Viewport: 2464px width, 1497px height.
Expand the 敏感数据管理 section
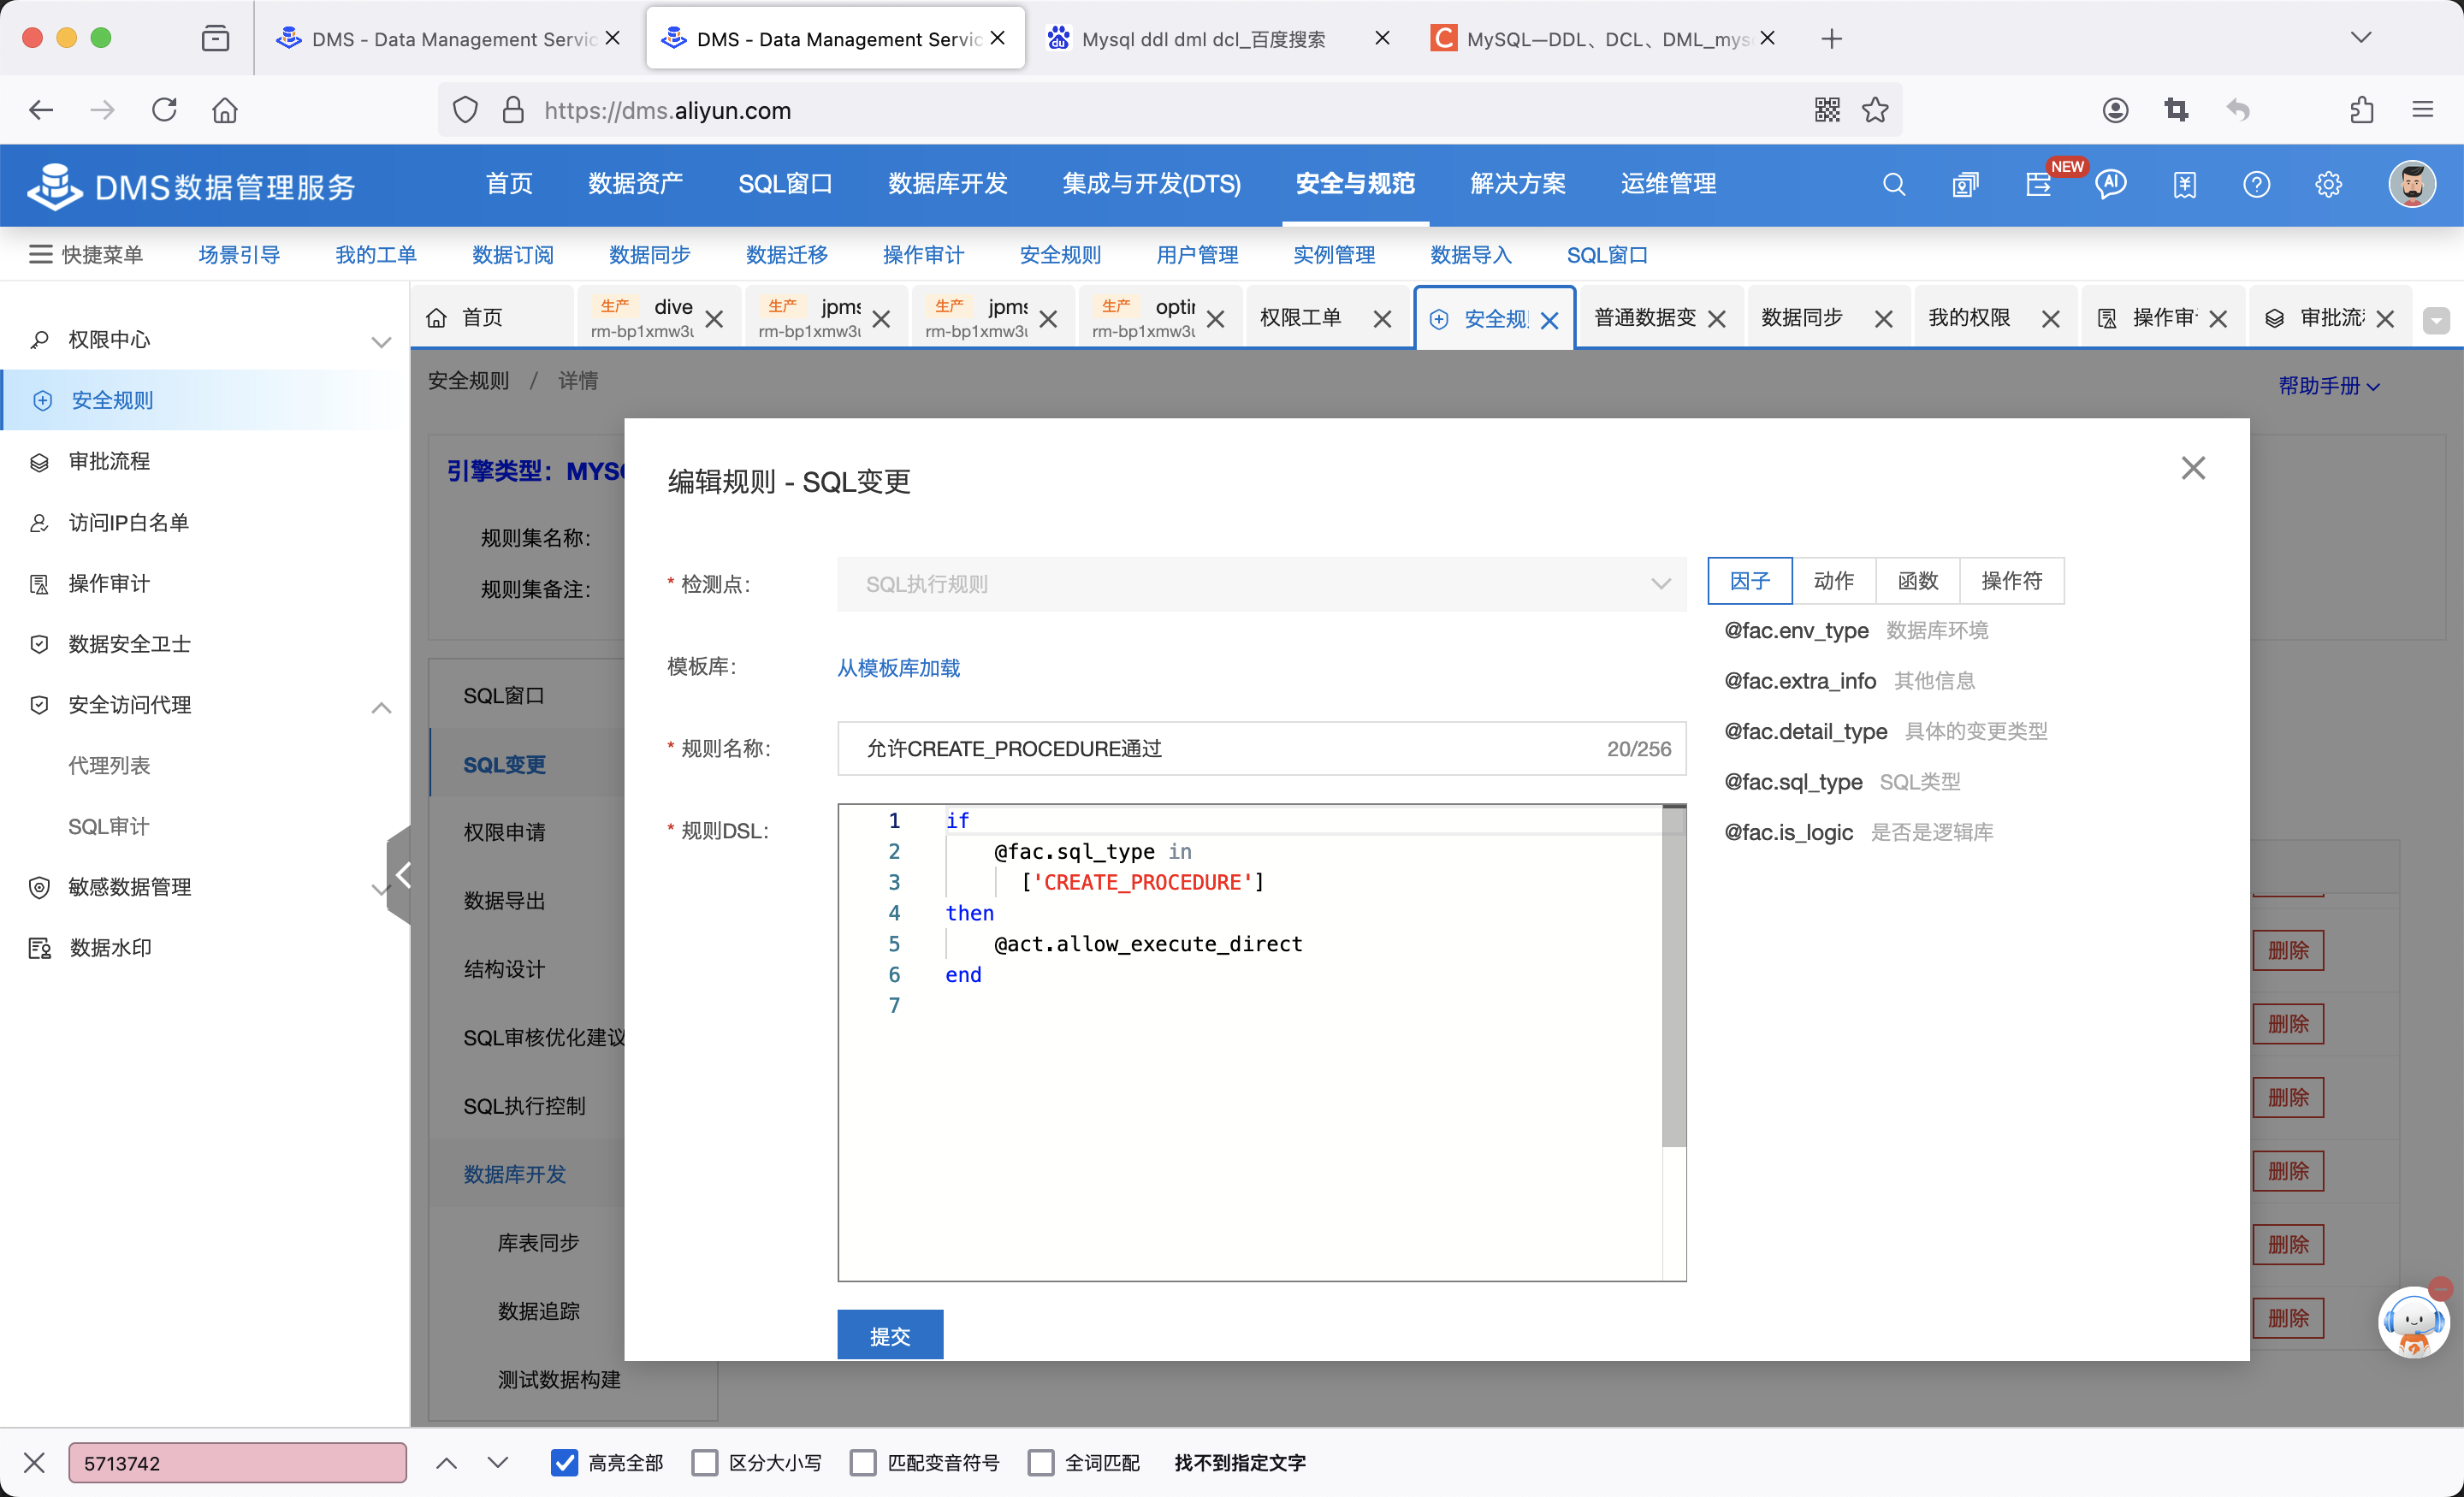click(x=379, y=888)
